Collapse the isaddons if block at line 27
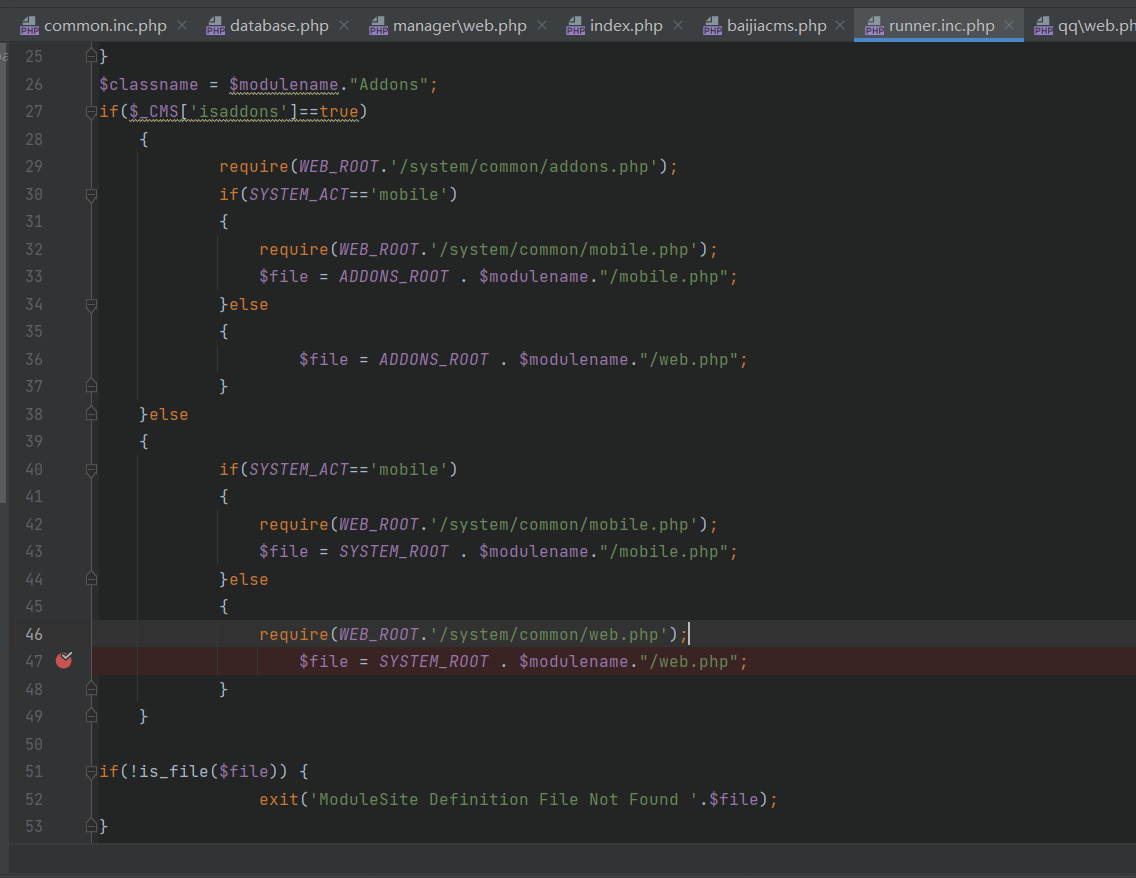The height and width of the screenshot is (878, 1136). [x=91, y=112]
